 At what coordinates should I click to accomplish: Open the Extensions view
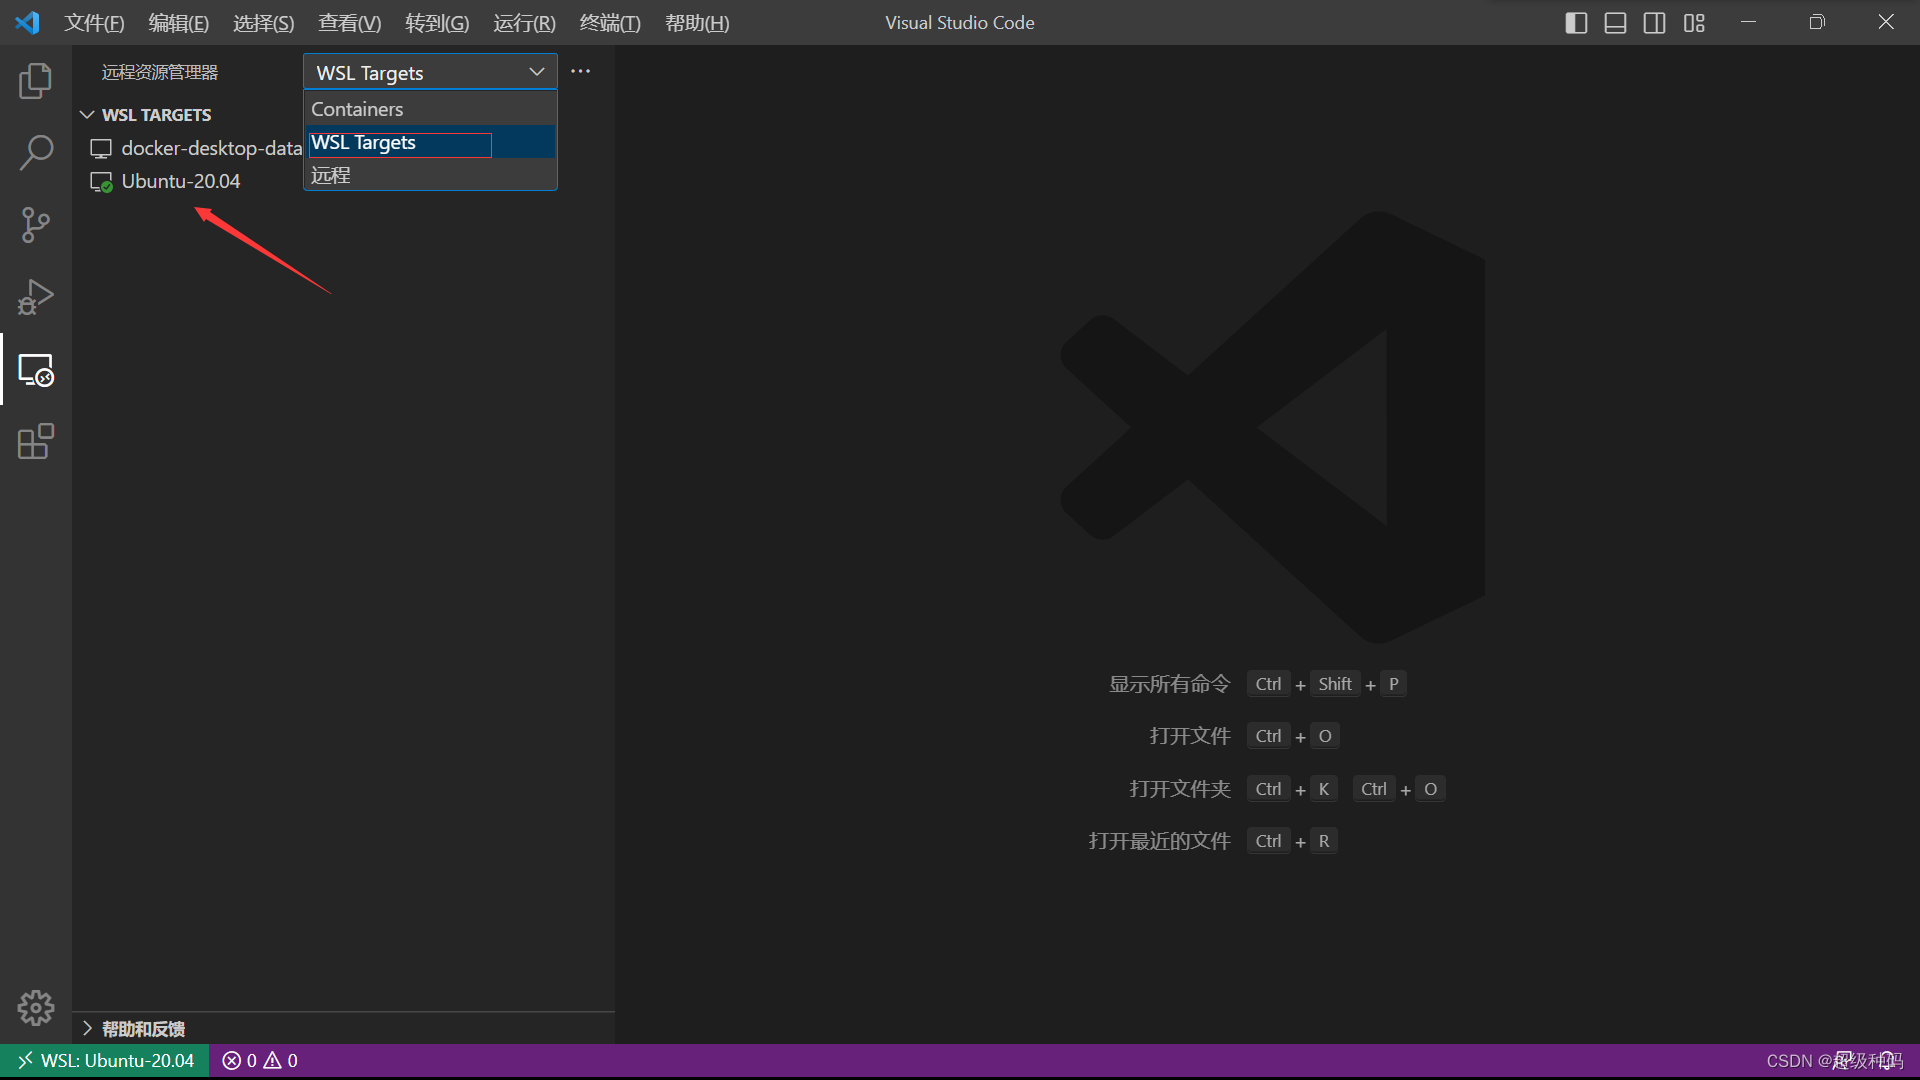[x=35, y=442]
